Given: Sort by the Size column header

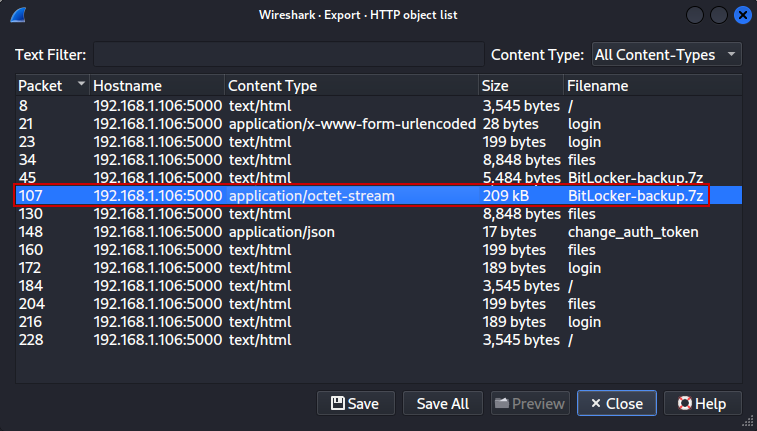Looking at the screenshot, I should point(518,85).
